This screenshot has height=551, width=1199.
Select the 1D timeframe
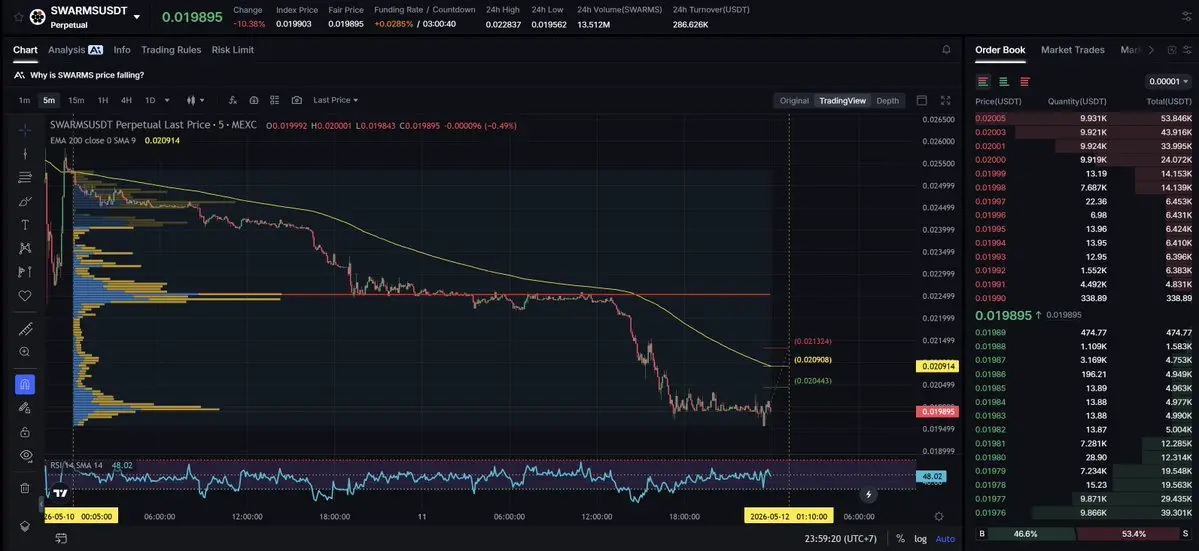(x=150, y=100)
